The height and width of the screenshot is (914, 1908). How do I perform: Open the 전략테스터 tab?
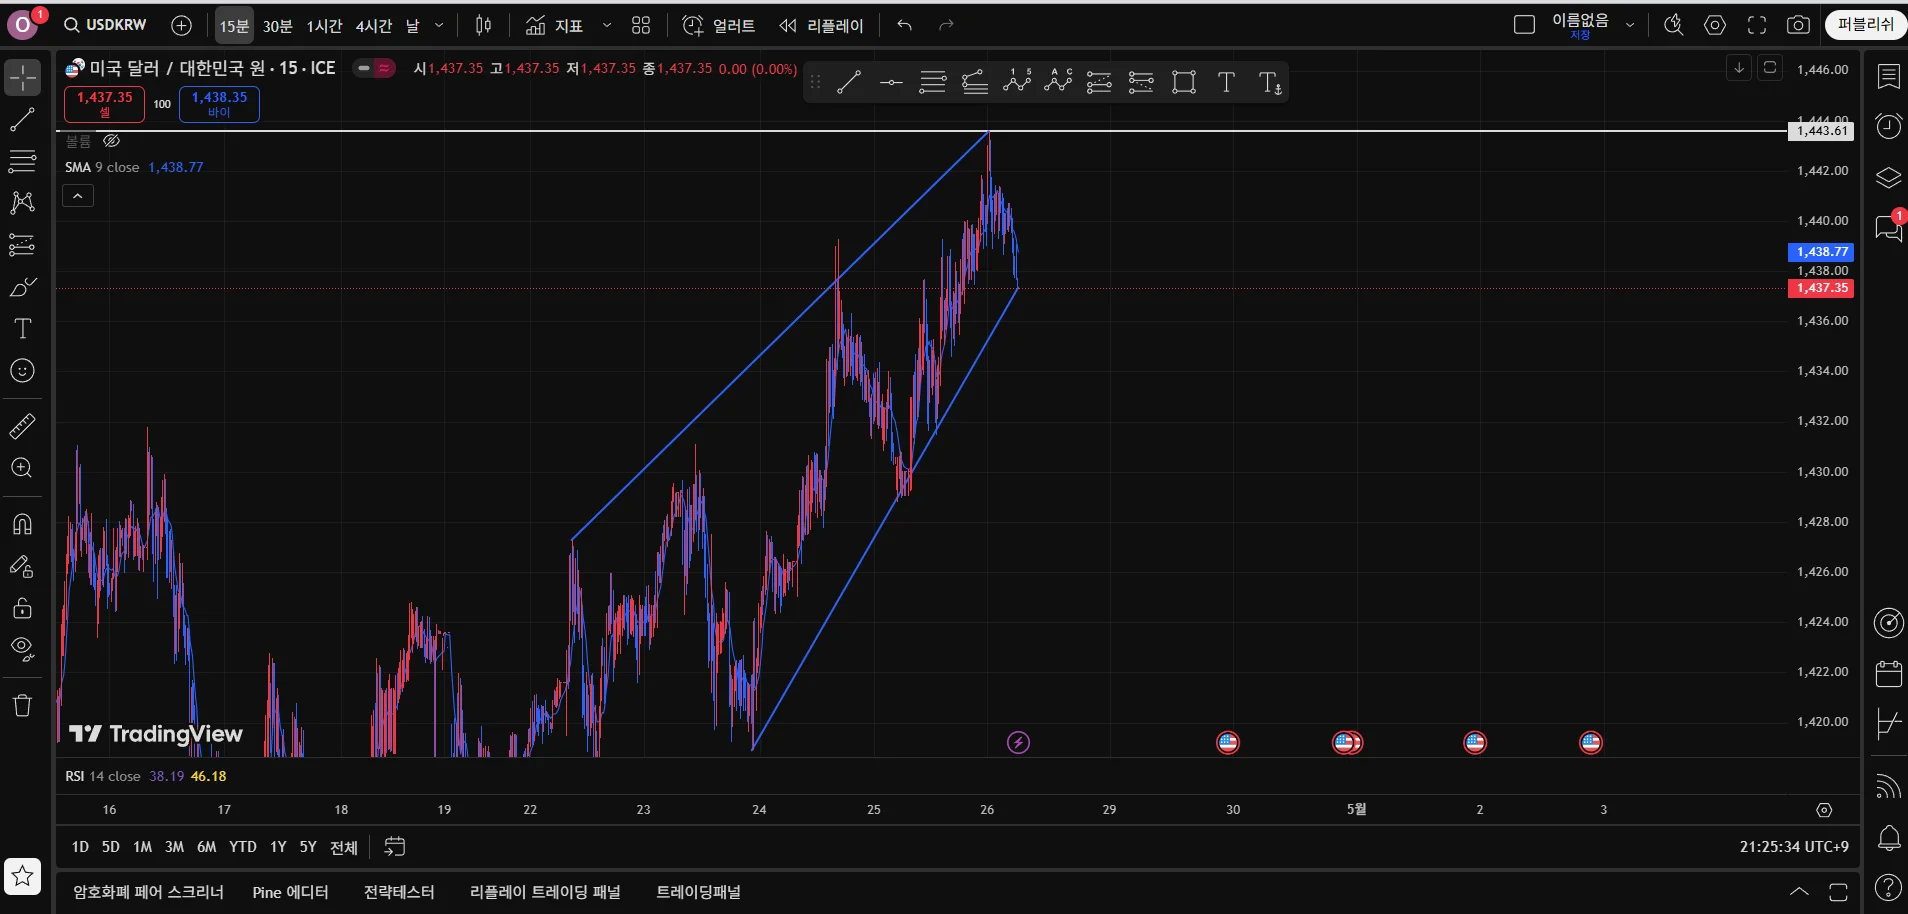tap(399, 892)
